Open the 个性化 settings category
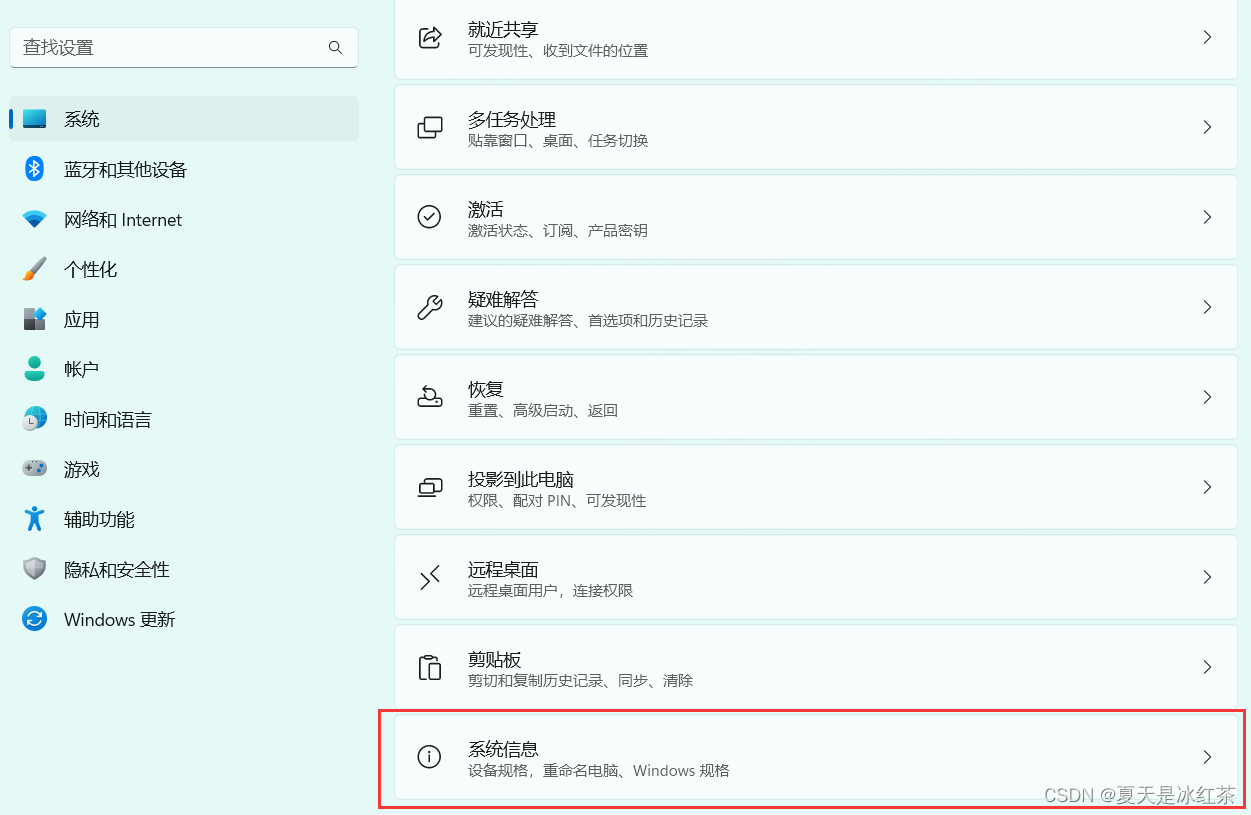 pos(184,269)
